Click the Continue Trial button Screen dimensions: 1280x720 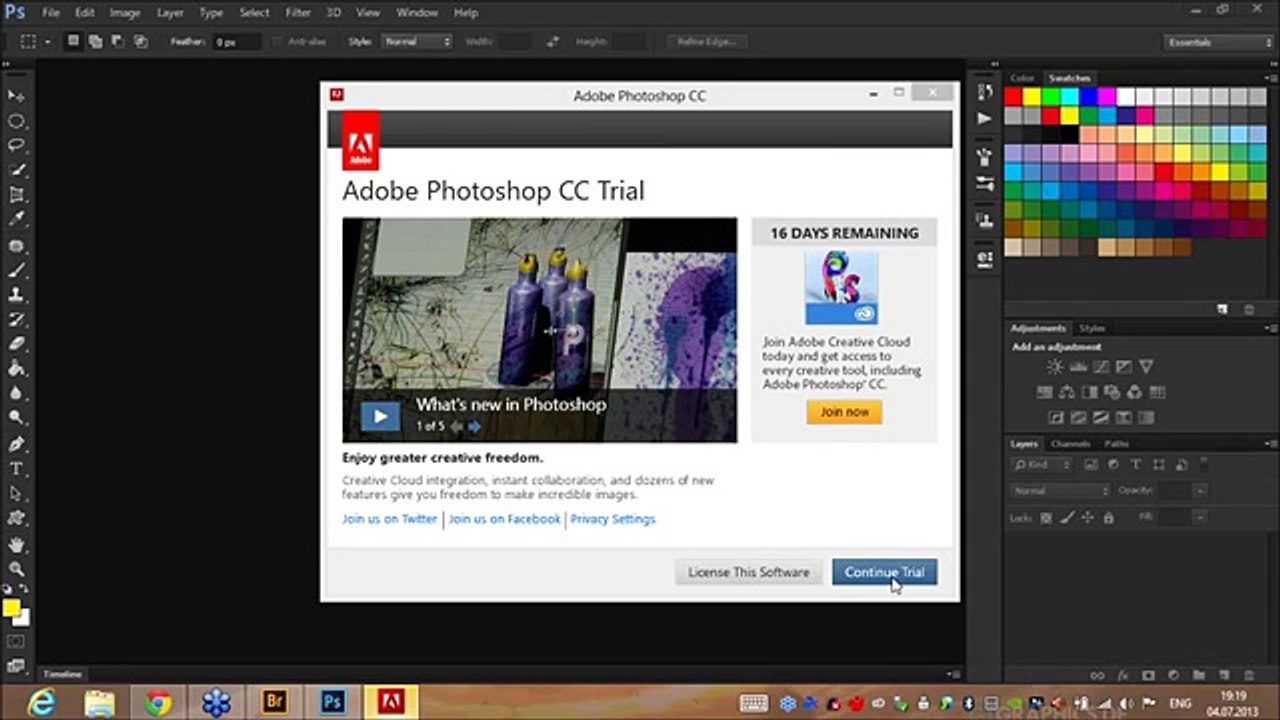885,572
